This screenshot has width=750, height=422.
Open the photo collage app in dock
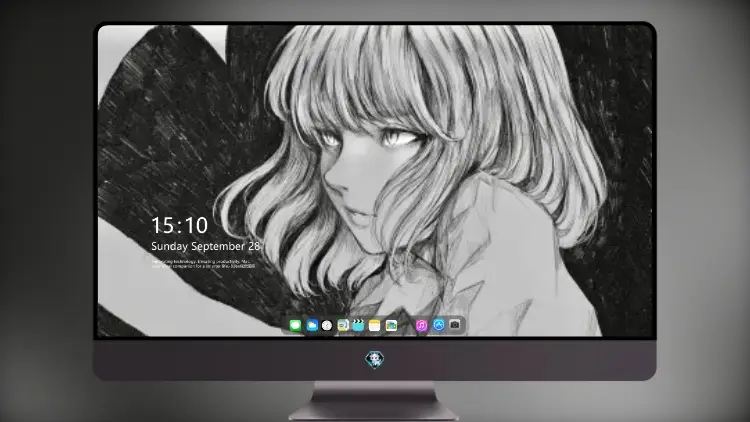click(x=391, y=325)
